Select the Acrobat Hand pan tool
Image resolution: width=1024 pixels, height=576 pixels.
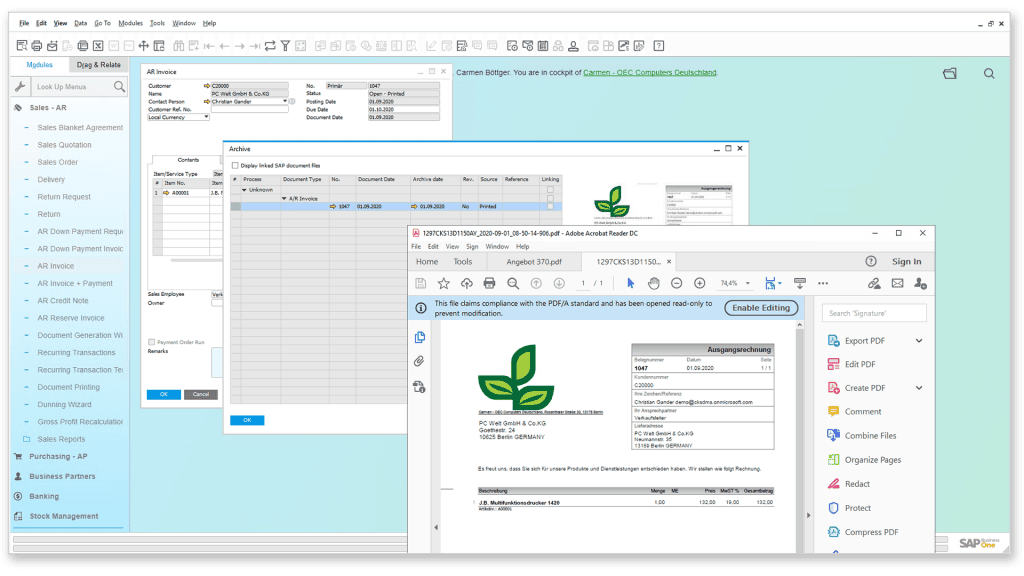tap(653, 283)
